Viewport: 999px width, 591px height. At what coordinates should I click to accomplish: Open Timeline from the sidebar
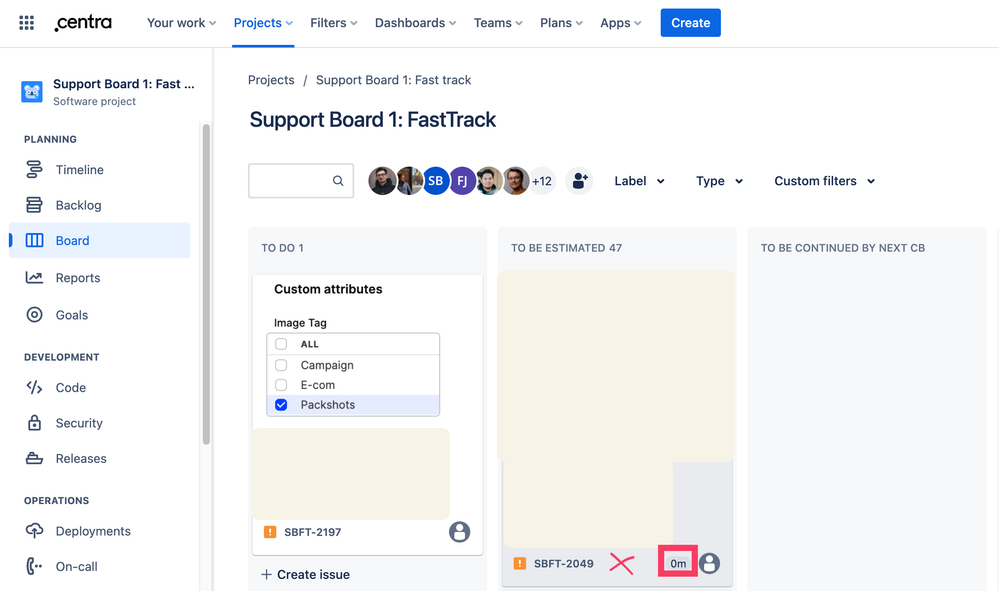[x=79, y=169]
